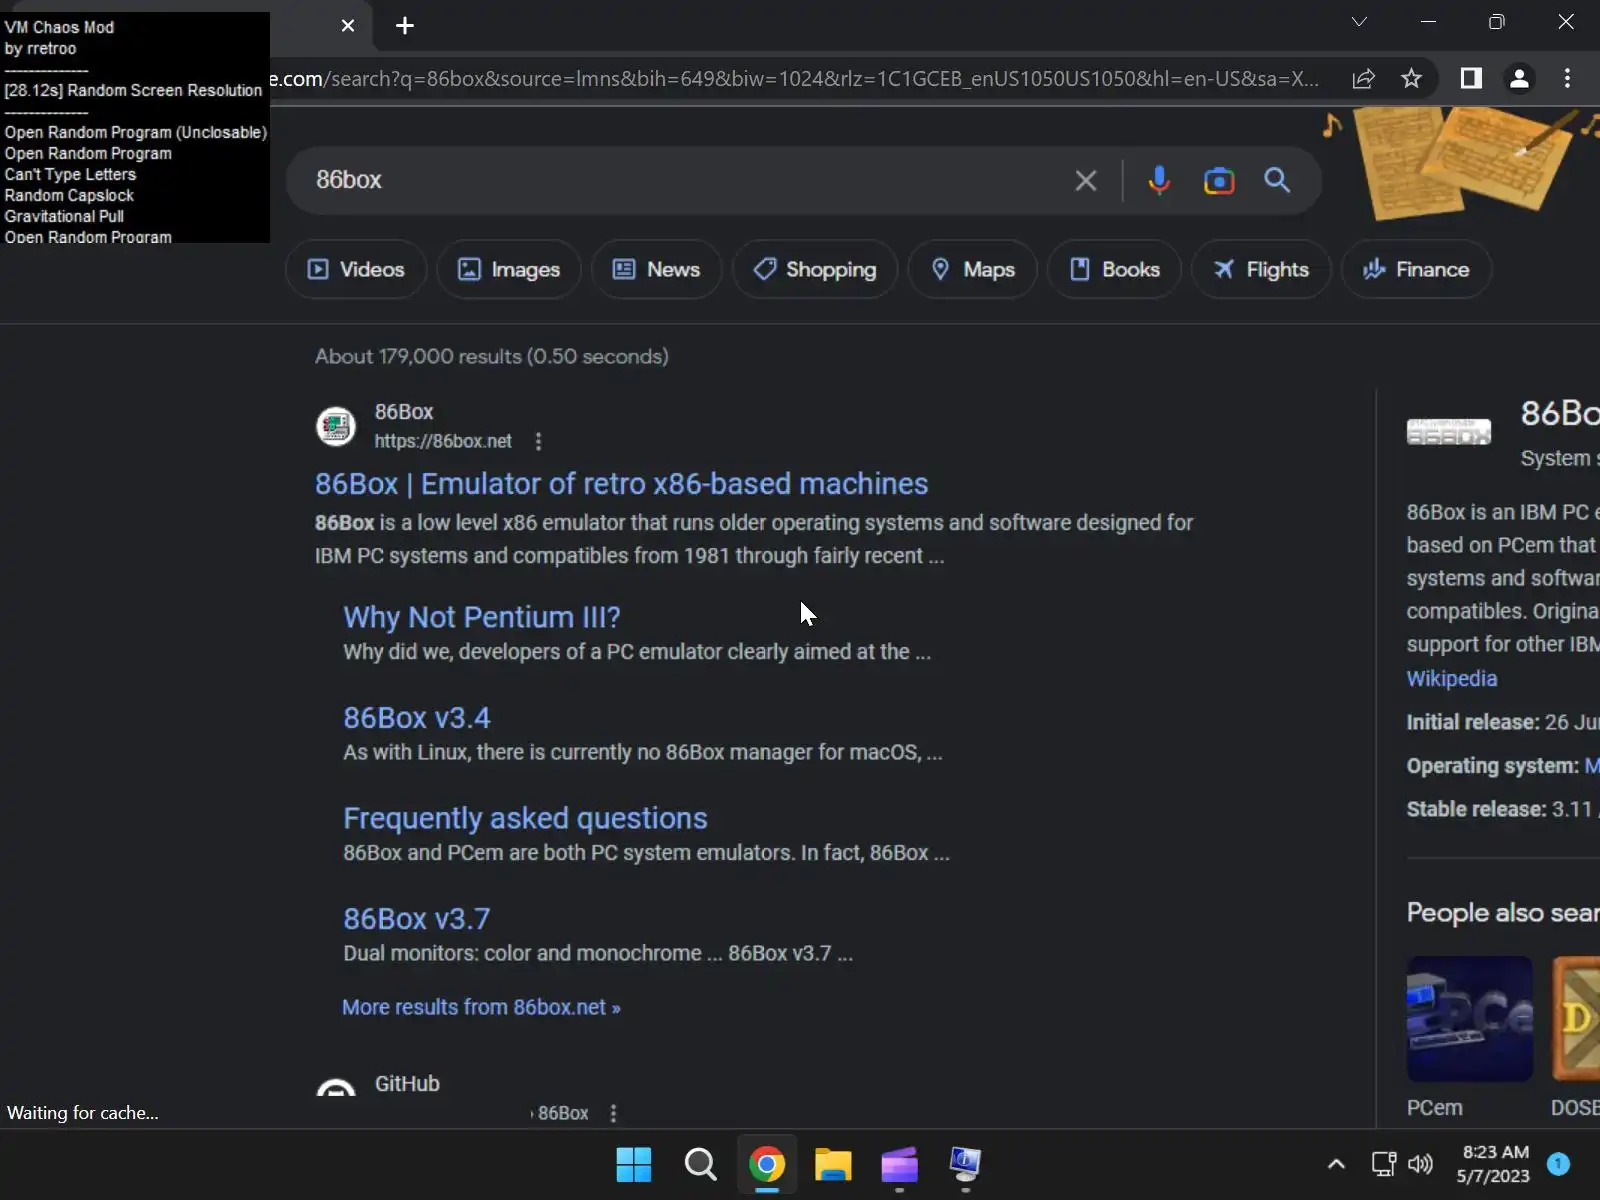Close the current Chrome tab
1600x1200 pixels.
click(x=348, y=26)
